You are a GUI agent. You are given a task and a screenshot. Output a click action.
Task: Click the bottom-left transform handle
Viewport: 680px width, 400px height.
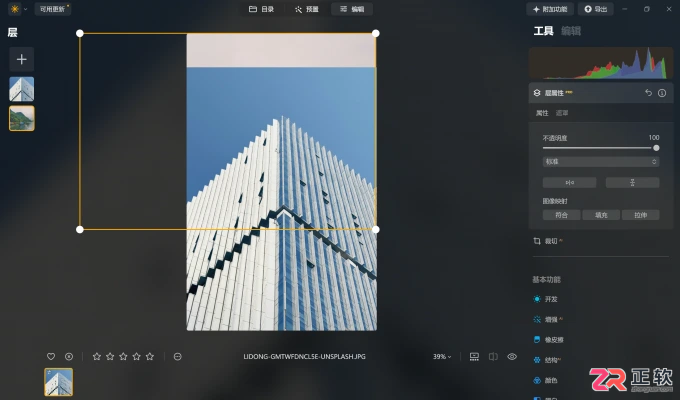coord(80,230)
